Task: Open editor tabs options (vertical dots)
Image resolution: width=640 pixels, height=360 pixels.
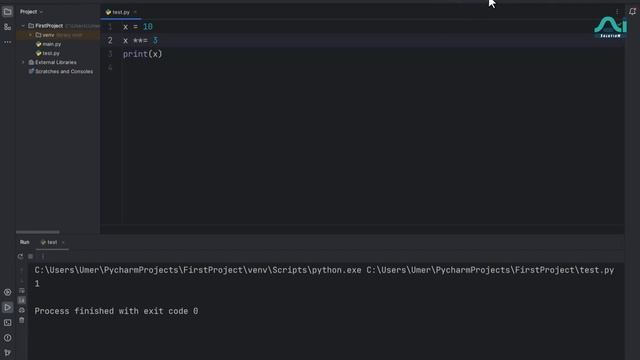Action: [617, 12]
